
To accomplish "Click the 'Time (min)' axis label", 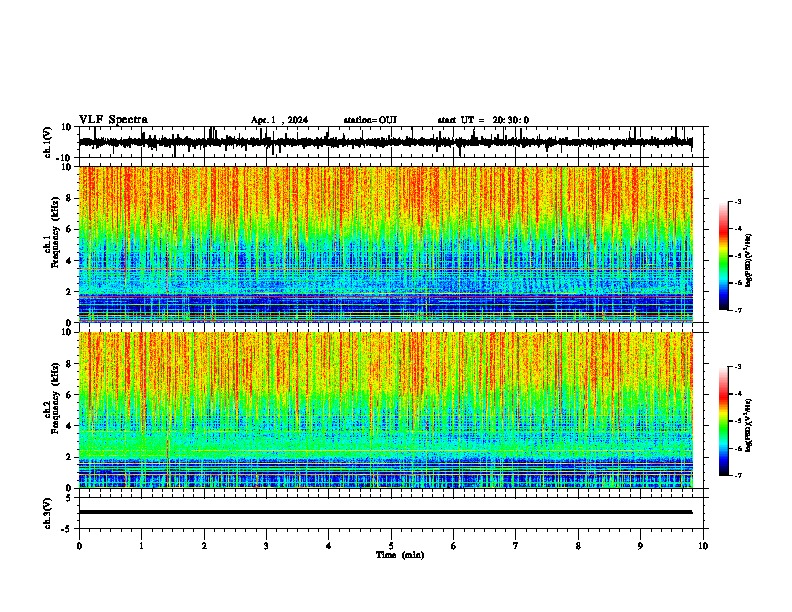I will (400, 555).
